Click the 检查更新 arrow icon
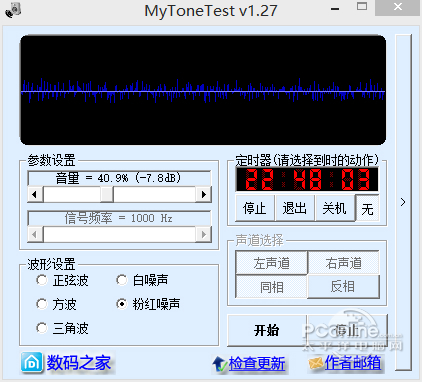 (220, 364)
